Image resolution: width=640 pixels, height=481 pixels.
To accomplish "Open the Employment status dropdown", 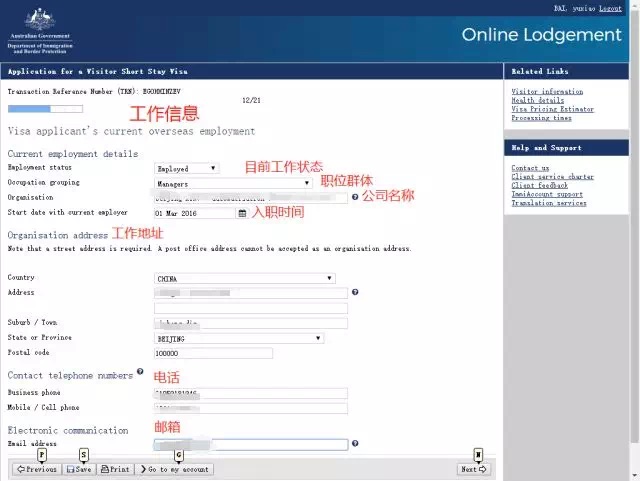I will click(186, 169).
